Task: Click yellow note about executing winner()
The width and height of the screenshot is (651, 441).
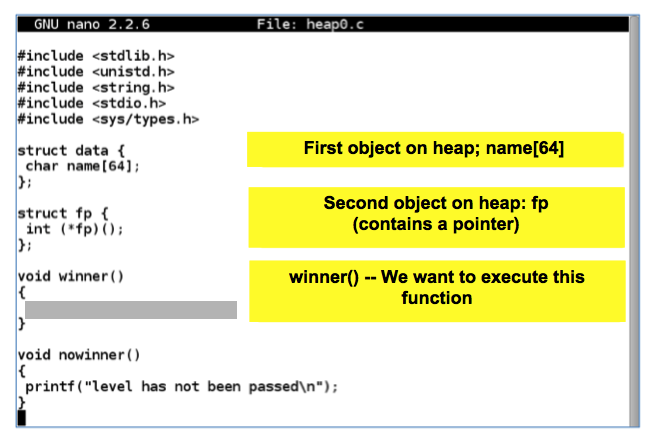Action: click(x=436, y=289)
